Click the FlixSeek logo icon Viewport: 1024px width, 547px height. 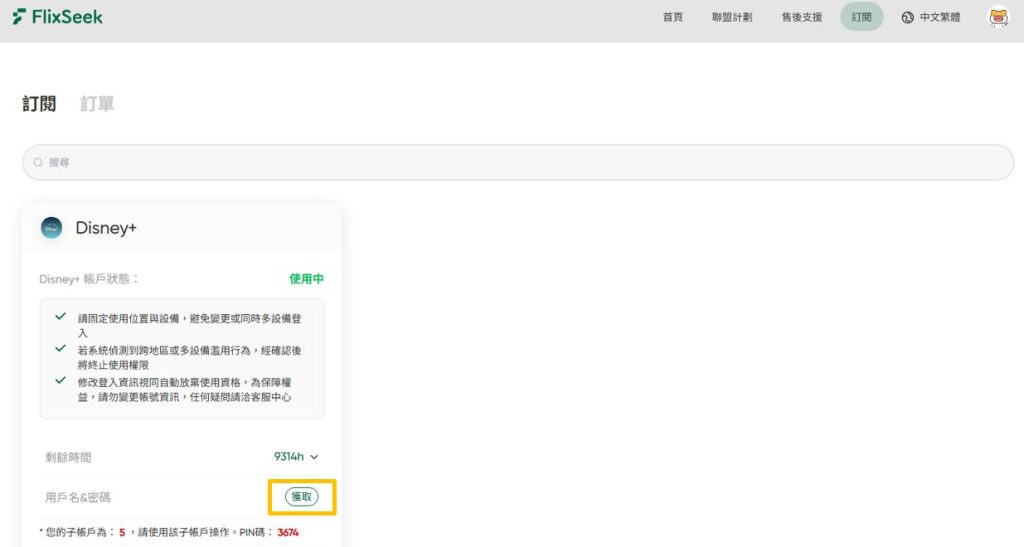coord(19,17)
